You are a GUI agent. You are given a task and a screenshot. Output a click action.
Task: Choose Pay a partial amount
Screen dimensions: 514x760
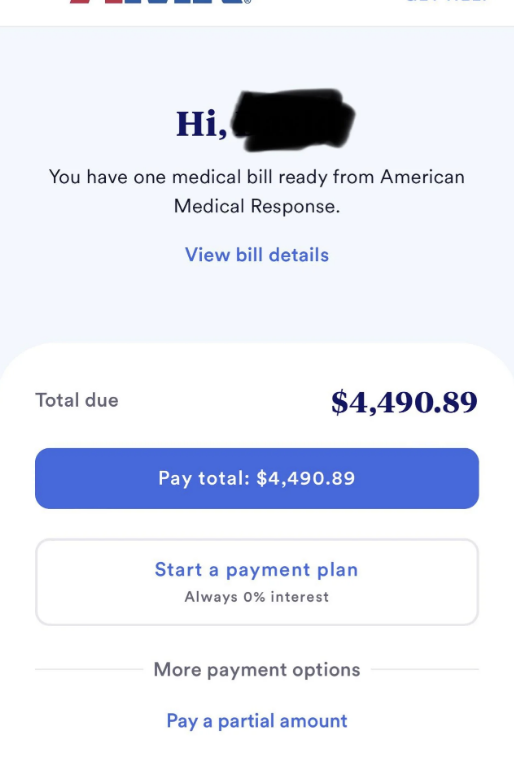point(257,721)
